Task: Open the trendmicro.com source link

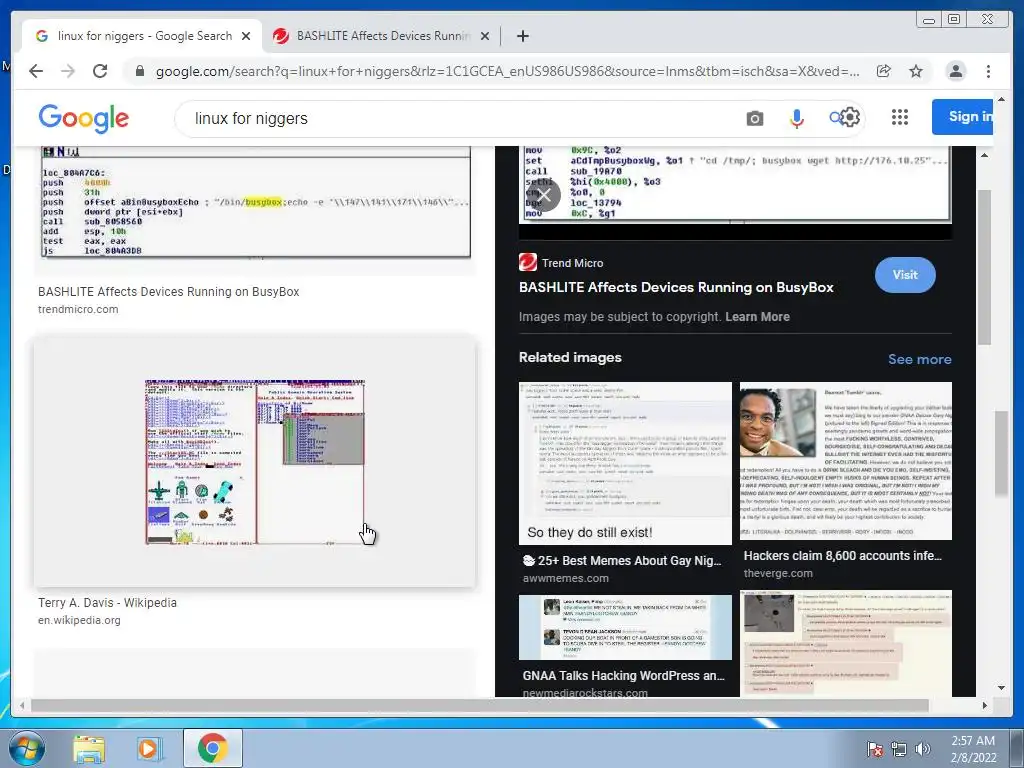Action: pos(78,310)
